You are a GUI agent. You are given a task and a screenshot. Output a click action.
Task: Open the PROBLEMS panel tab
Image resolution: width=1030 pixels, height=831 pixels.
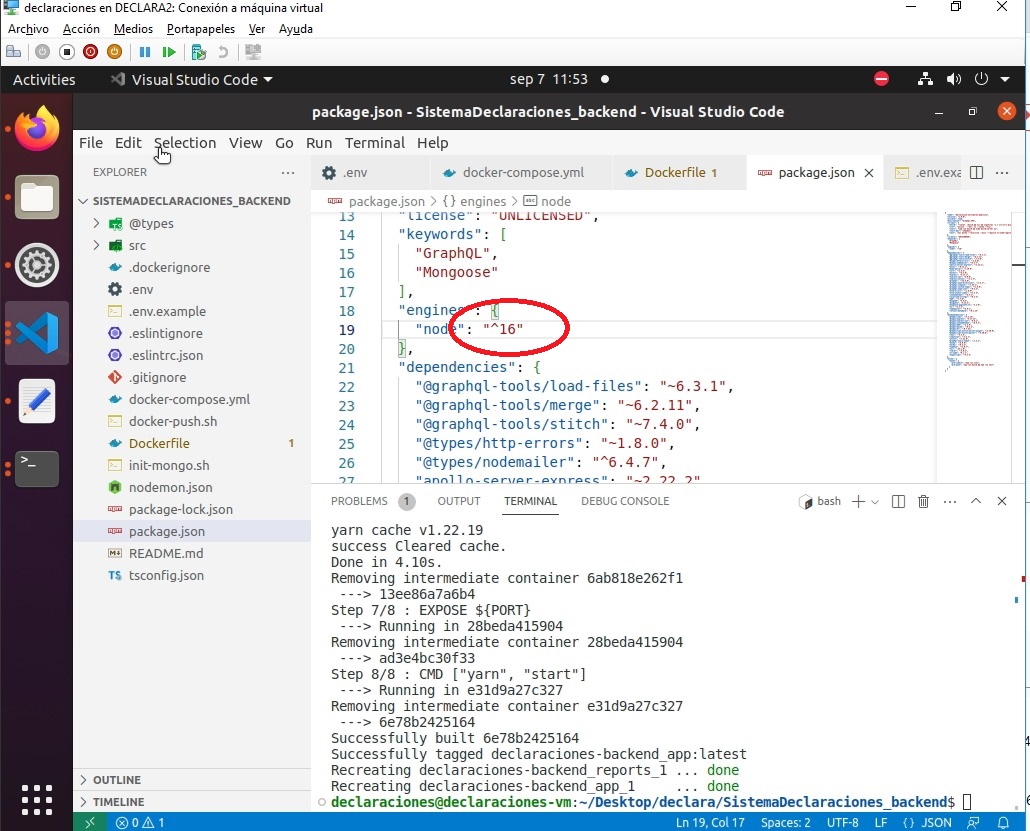pos(359,501)
